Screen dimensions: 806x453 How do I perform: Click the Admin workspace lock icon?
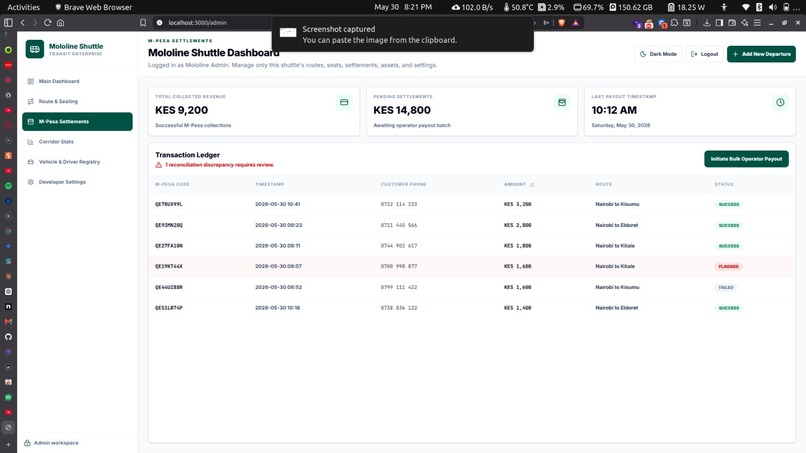tap(27, 443)
